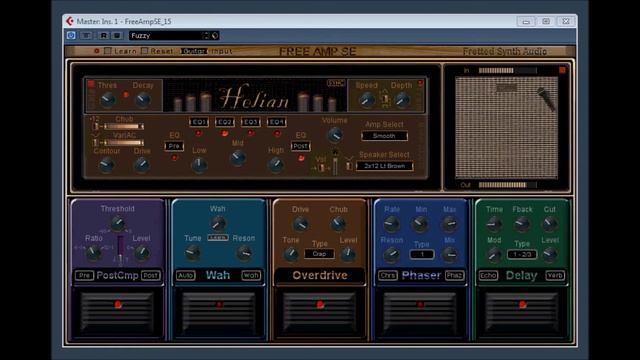
Task: Click the tremolo Speed knob
Action: 367,100
